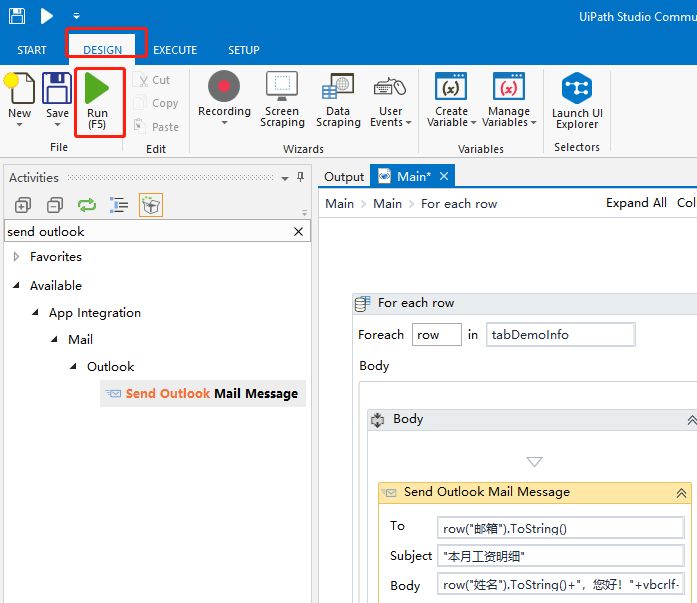
Task: Click the drop-activity triangle placeholder
Action: [534, 461]
